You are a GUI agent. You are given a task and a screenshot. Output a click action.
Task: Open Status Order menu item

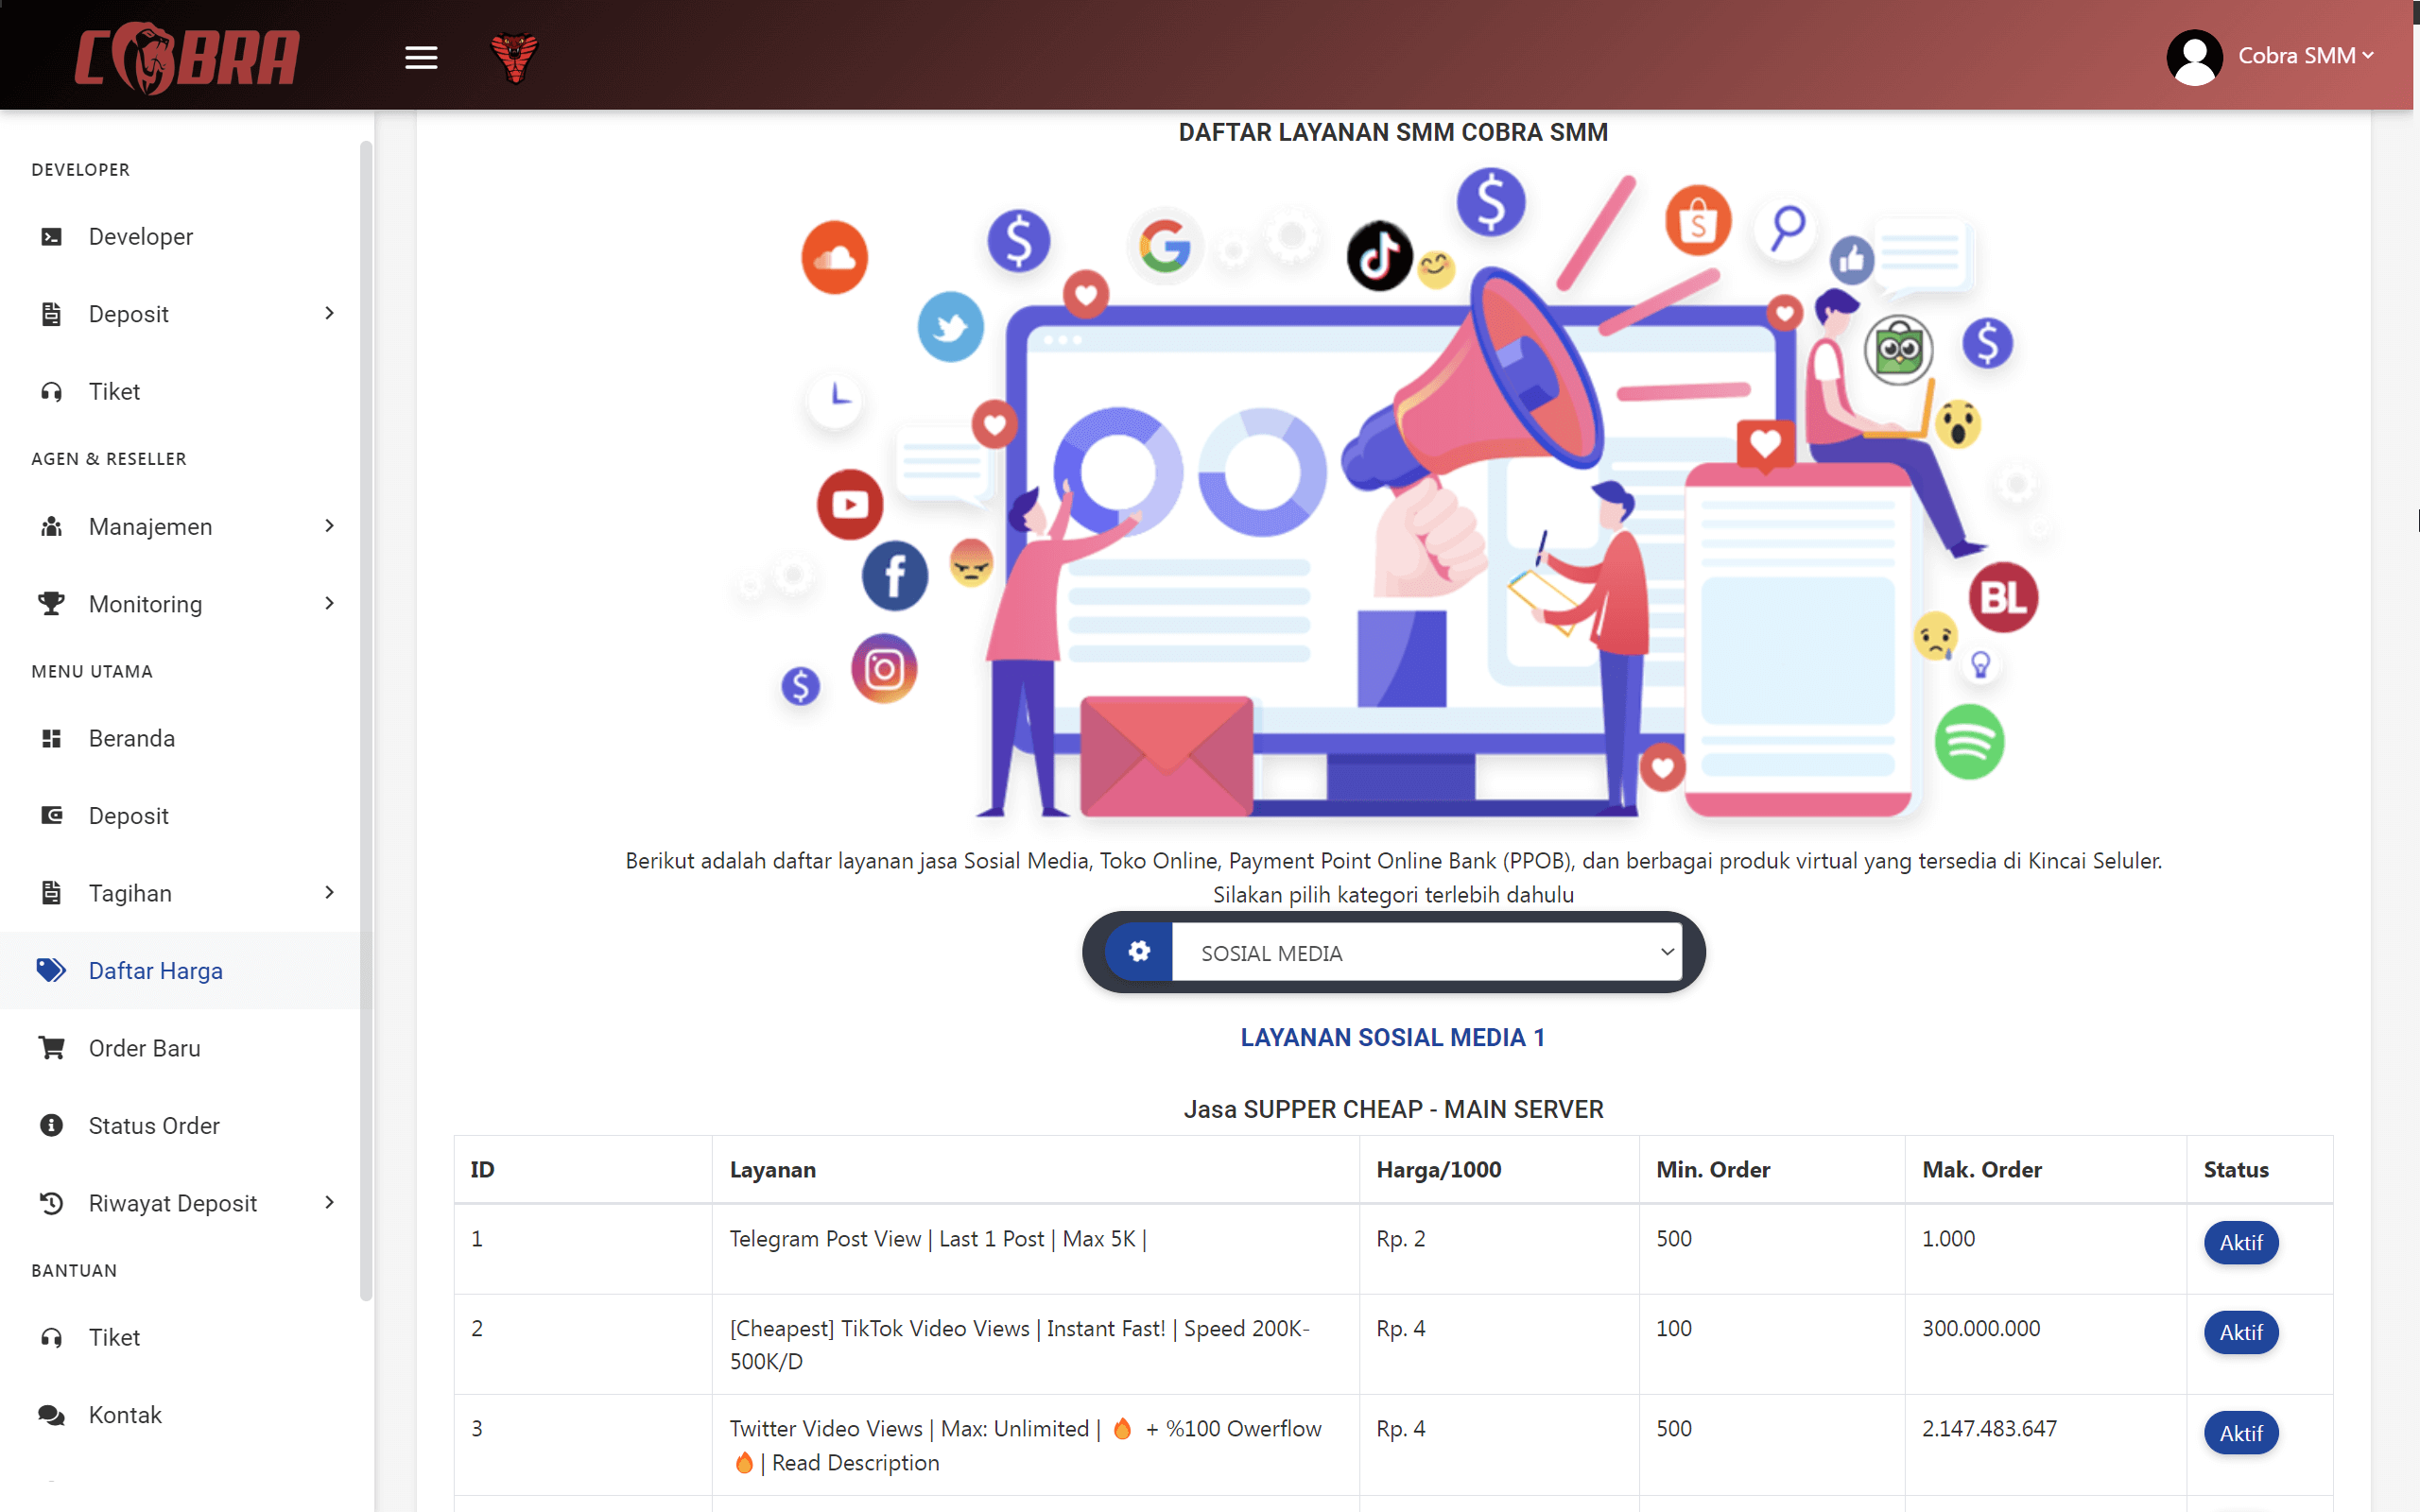coord(154,1126)
